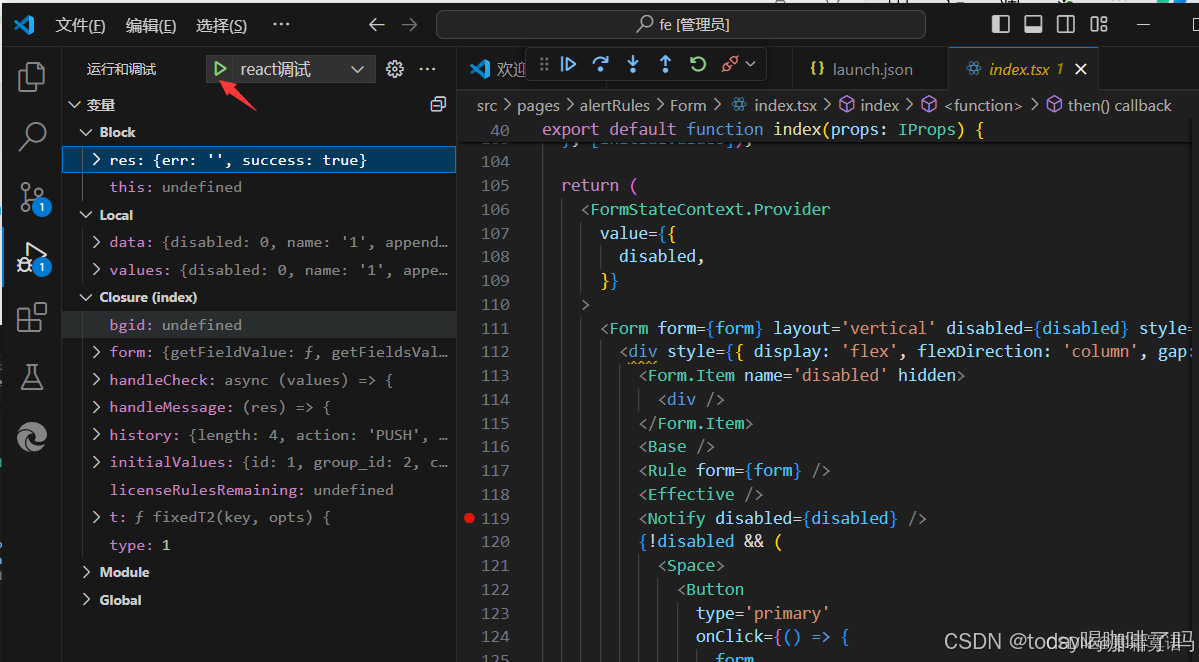This screenshot has height=662, width=1199.
Task: Open the 文件(F) menu
Action: pyautogui.click(x=80, y=25)
